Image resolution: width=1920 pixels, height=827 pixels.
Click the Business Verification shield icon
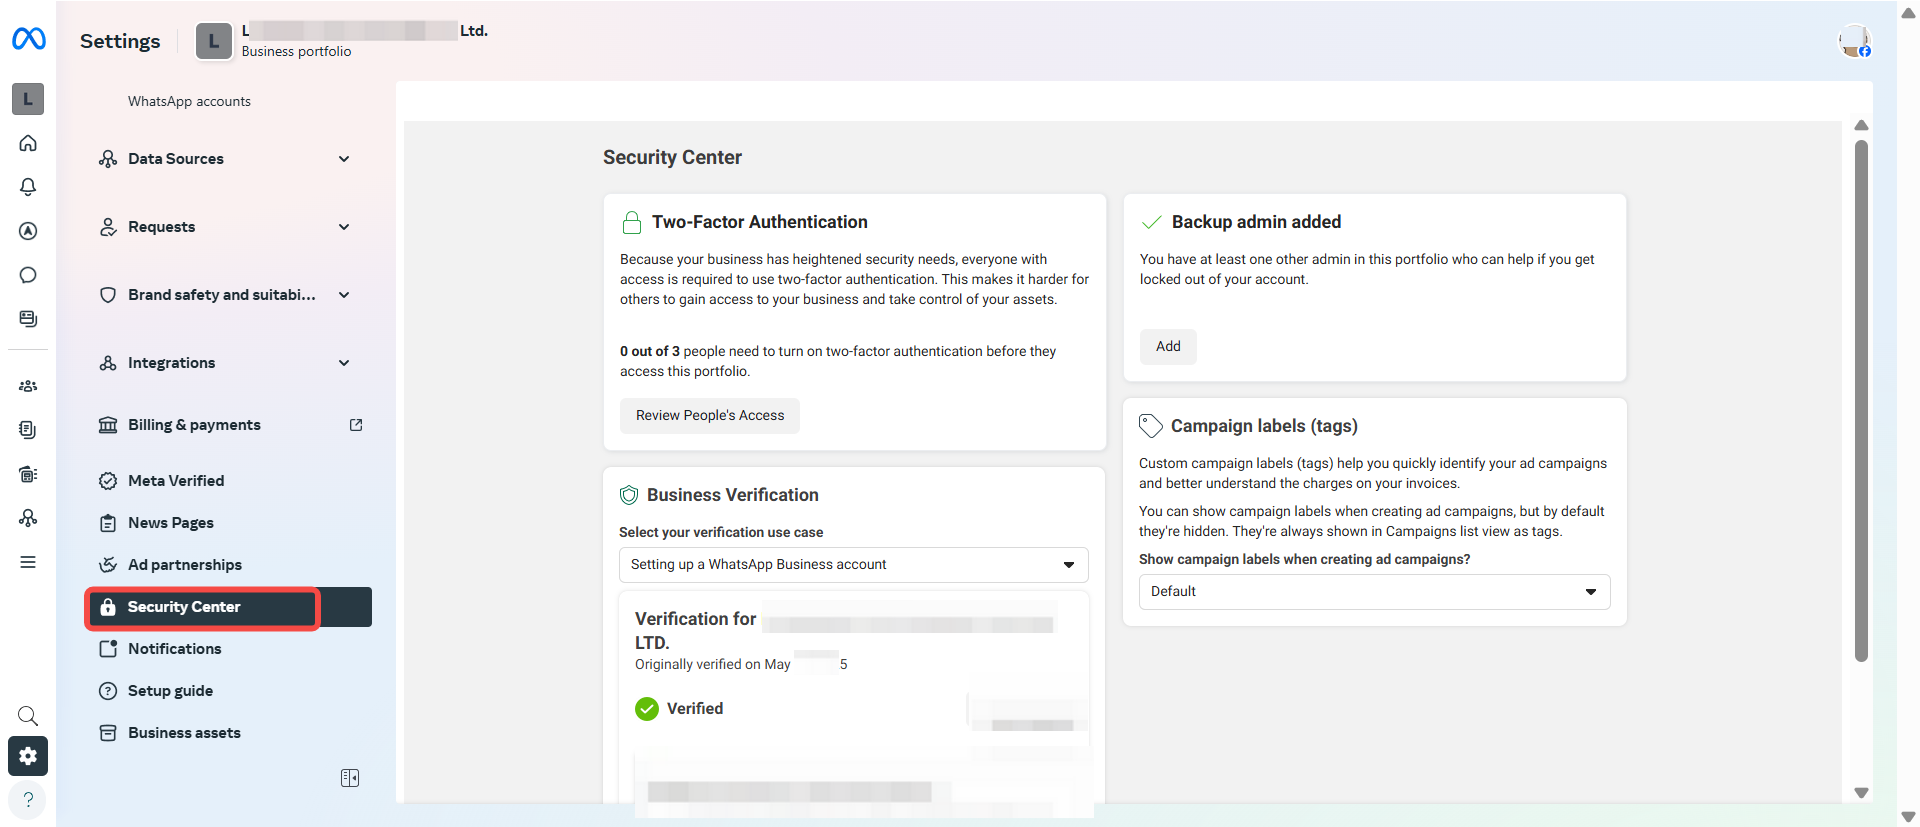[629, 495]
